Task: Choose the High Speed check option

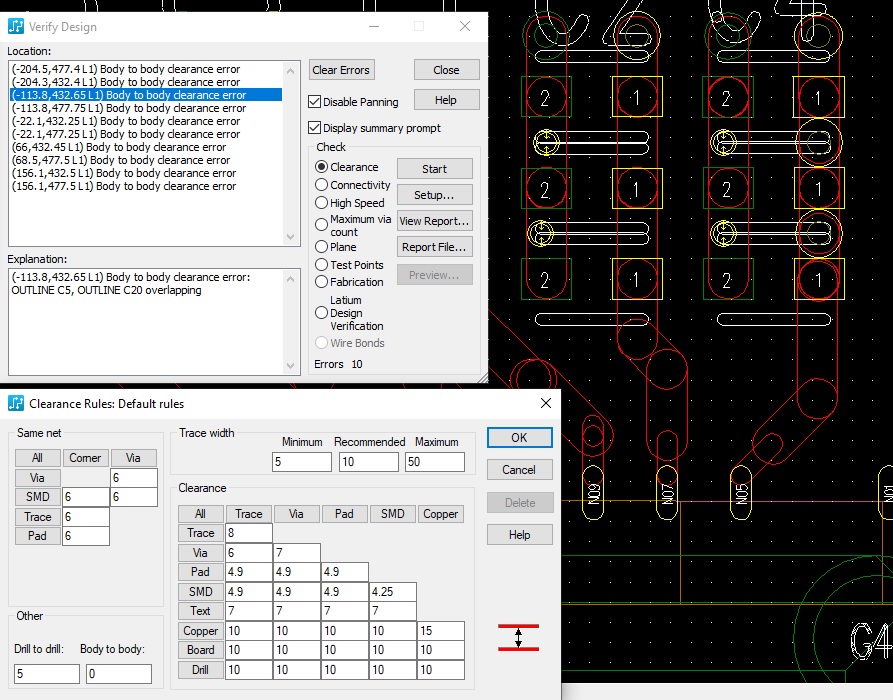Action: pos(322,203)
